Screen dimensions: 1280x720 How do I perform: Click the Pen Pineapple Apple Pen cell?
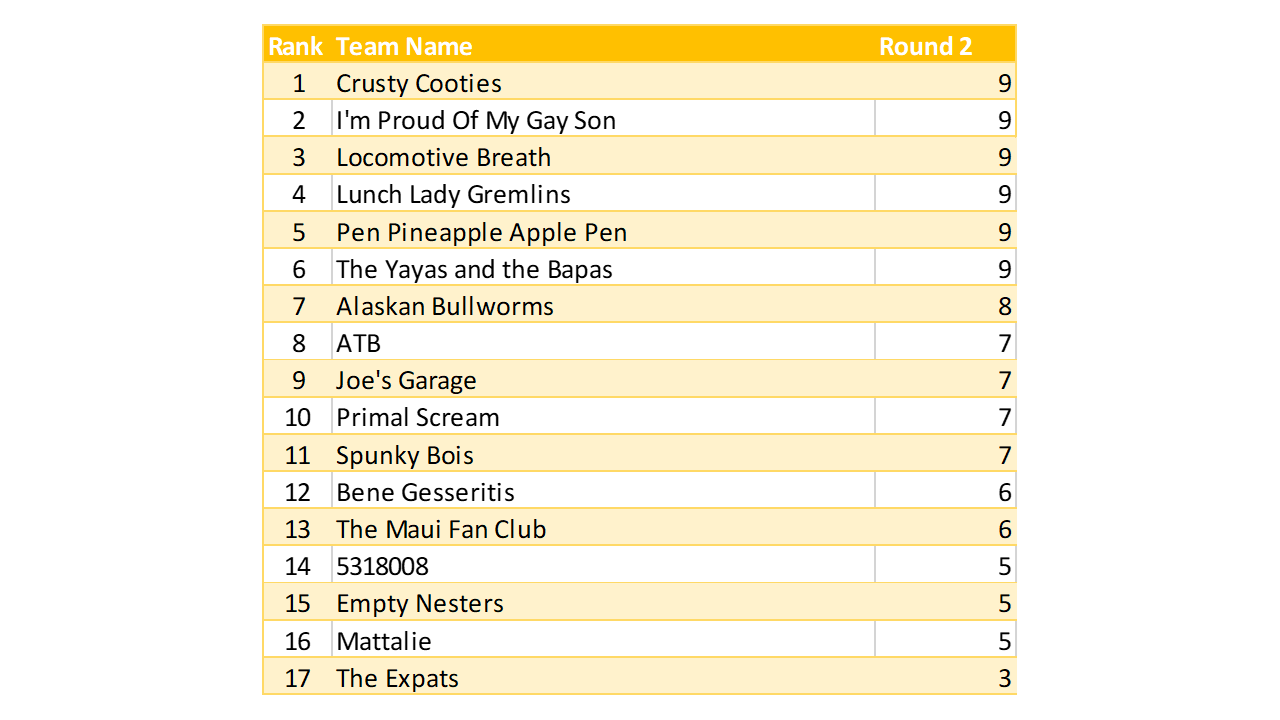[x=481, y=232]
